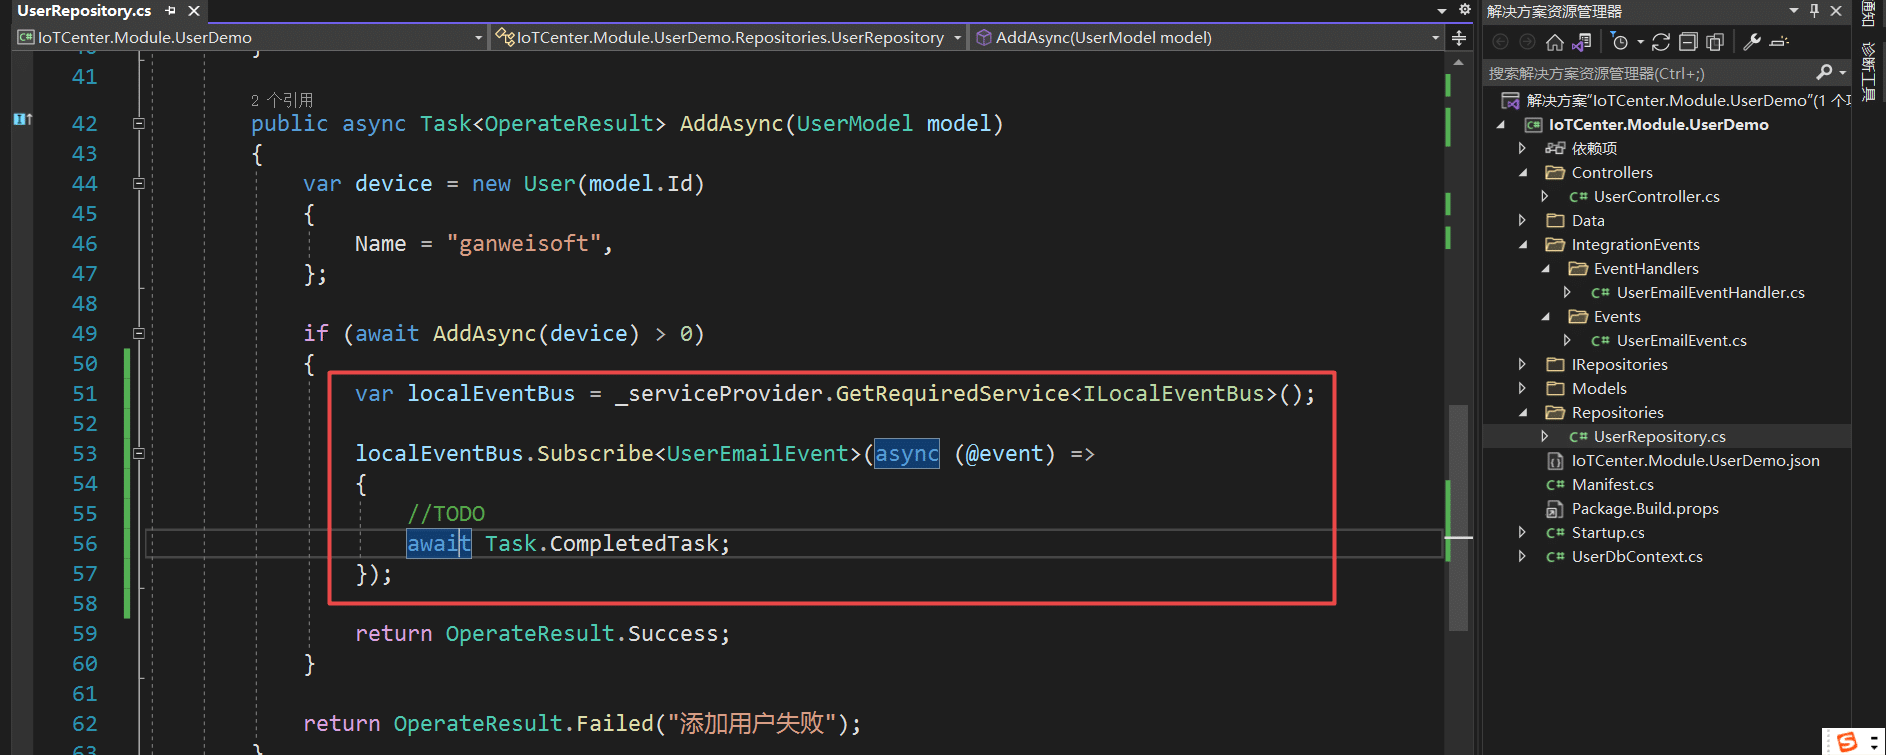Screen dimensions: 1886x755
Task: Collapse the if block at line 49
Action: (139, 334)
